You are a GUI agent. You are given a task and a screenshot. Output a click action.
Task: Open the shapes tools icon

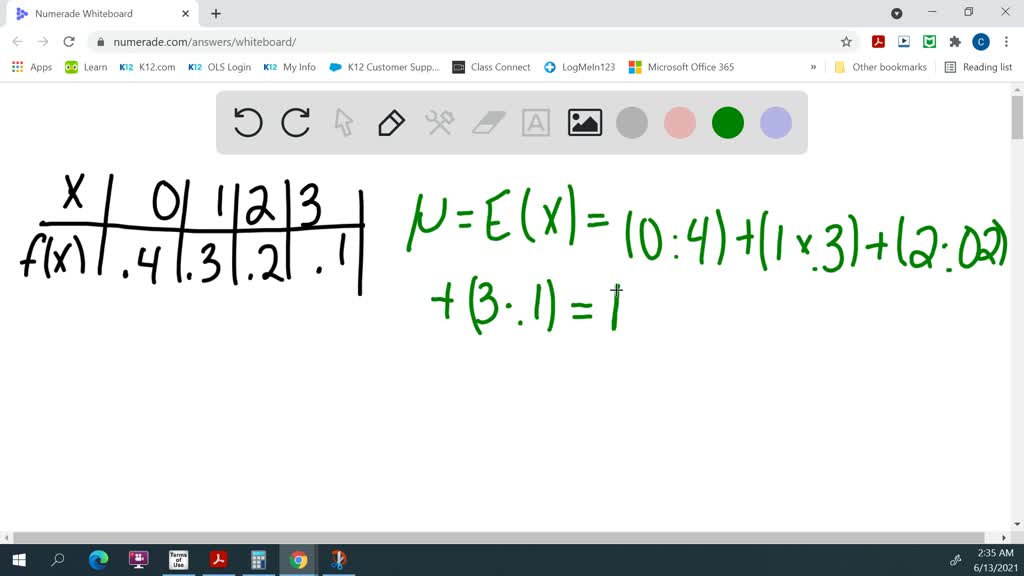(438, 122)
